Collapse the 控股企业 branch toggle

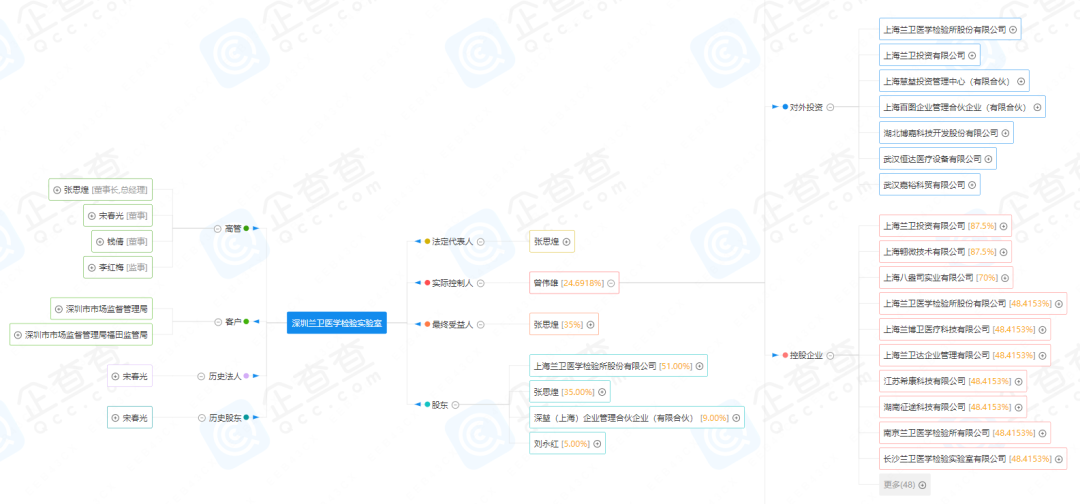(831, 355)
